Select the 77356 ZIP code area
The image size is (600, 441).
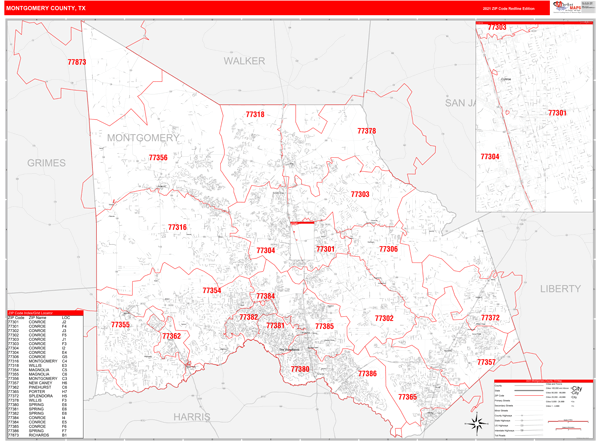[158, 158]
